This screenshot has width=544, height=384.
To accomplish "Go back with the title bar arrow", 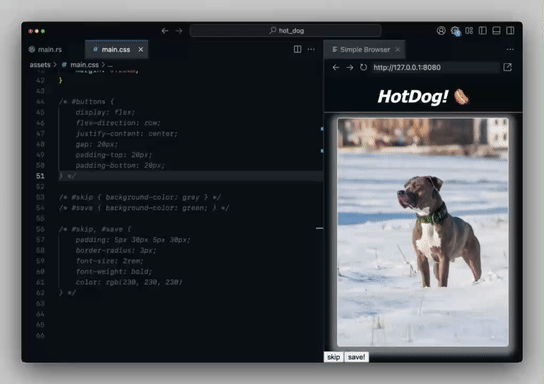I will (165, 31).
